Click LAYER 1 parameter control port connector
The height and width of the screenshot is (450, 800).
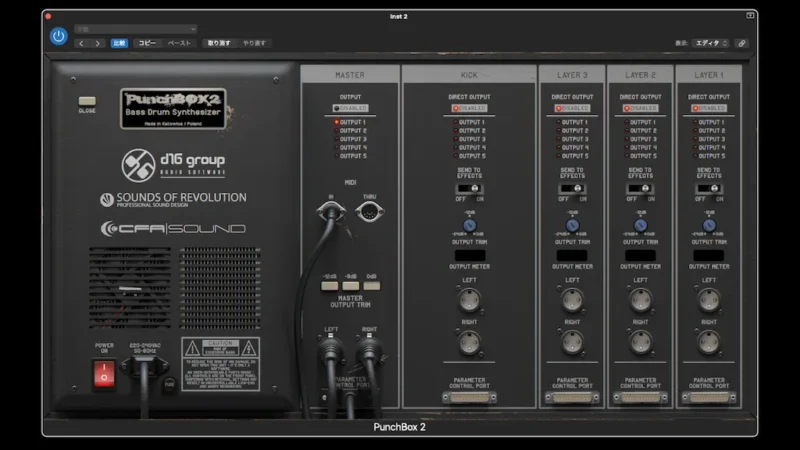click(x=709, y=397)
